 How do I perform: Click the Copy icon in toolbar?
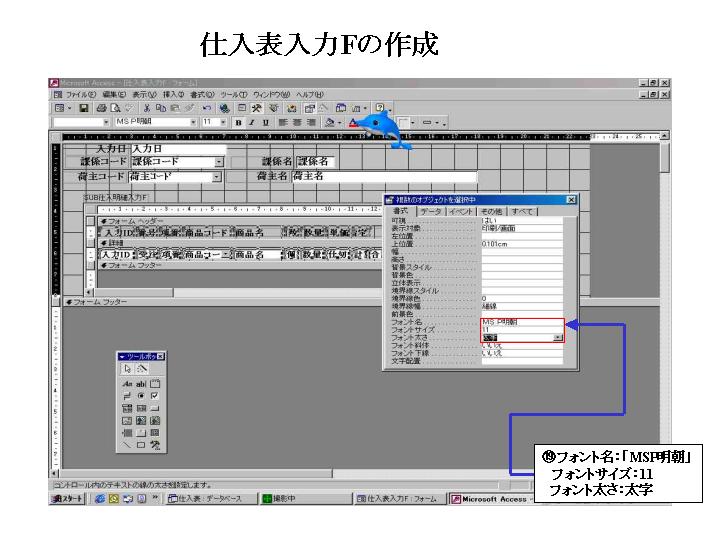point(161,108)
